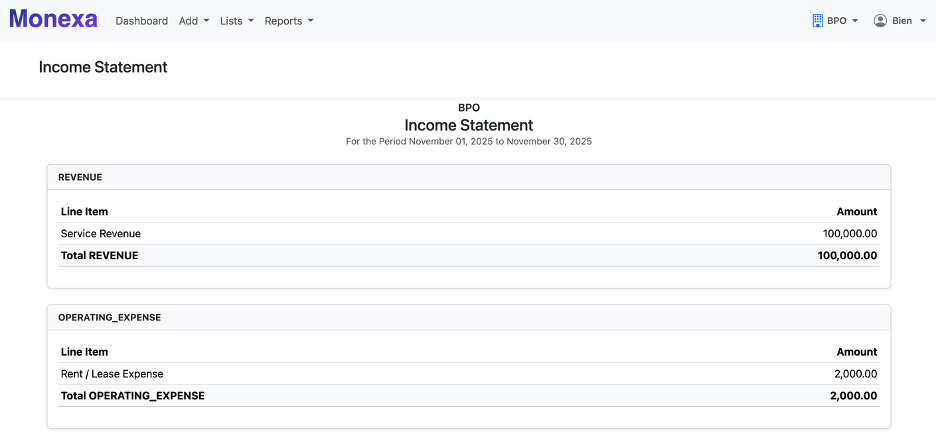The image size is (936, 432).
Task: Open the Dashboard page
Action: pos(141,21)
